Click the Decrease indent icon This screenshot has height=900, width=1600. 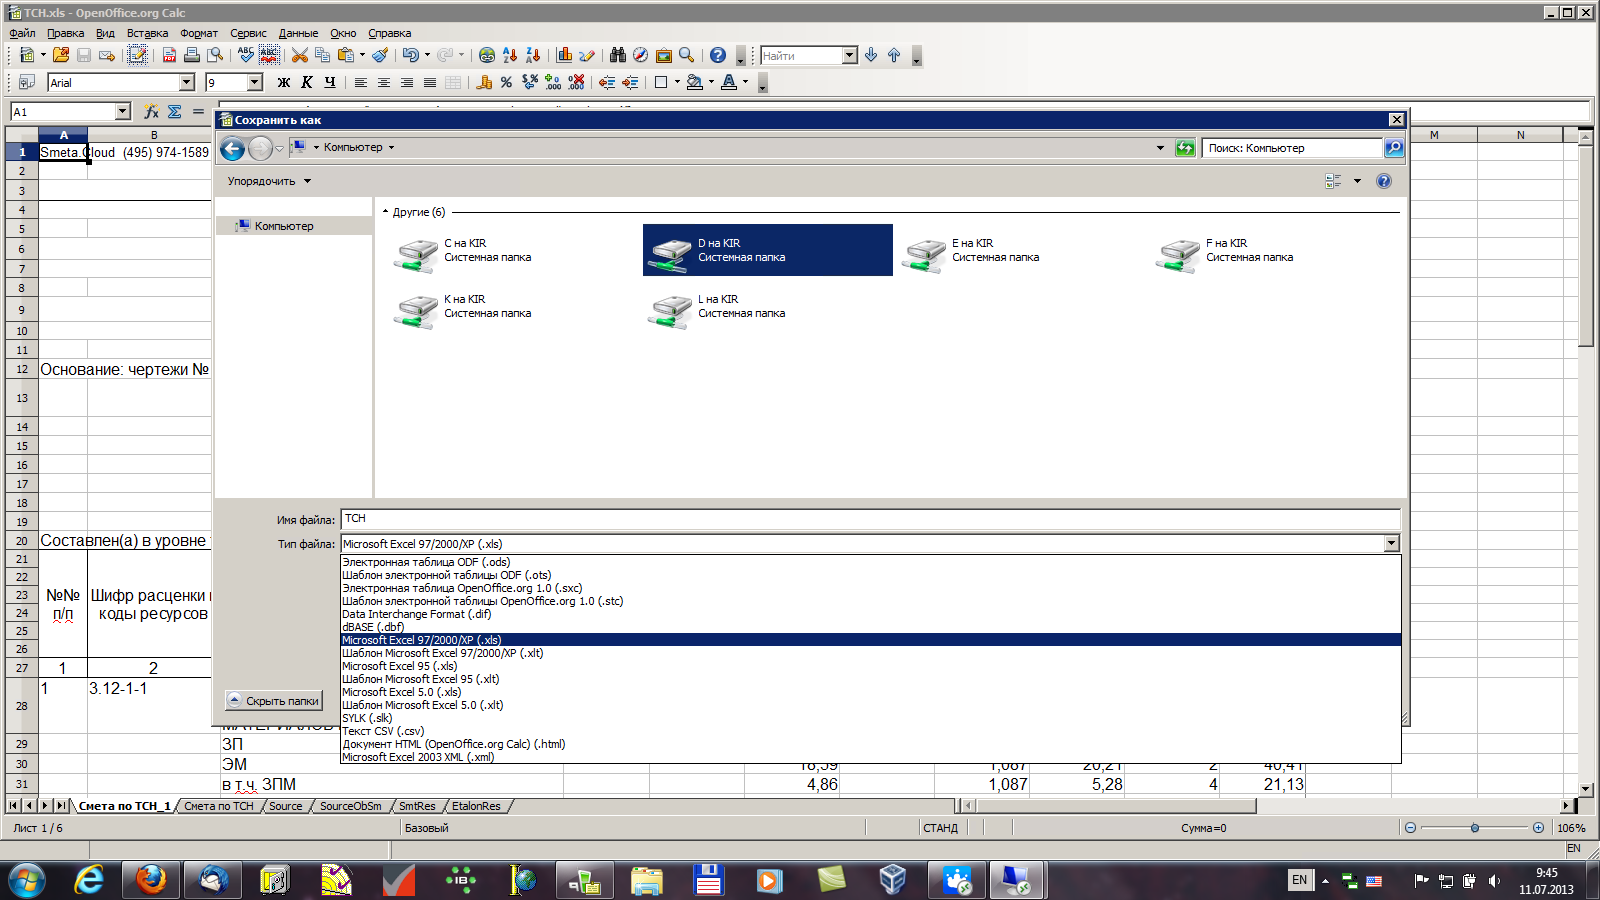[607, 82]
